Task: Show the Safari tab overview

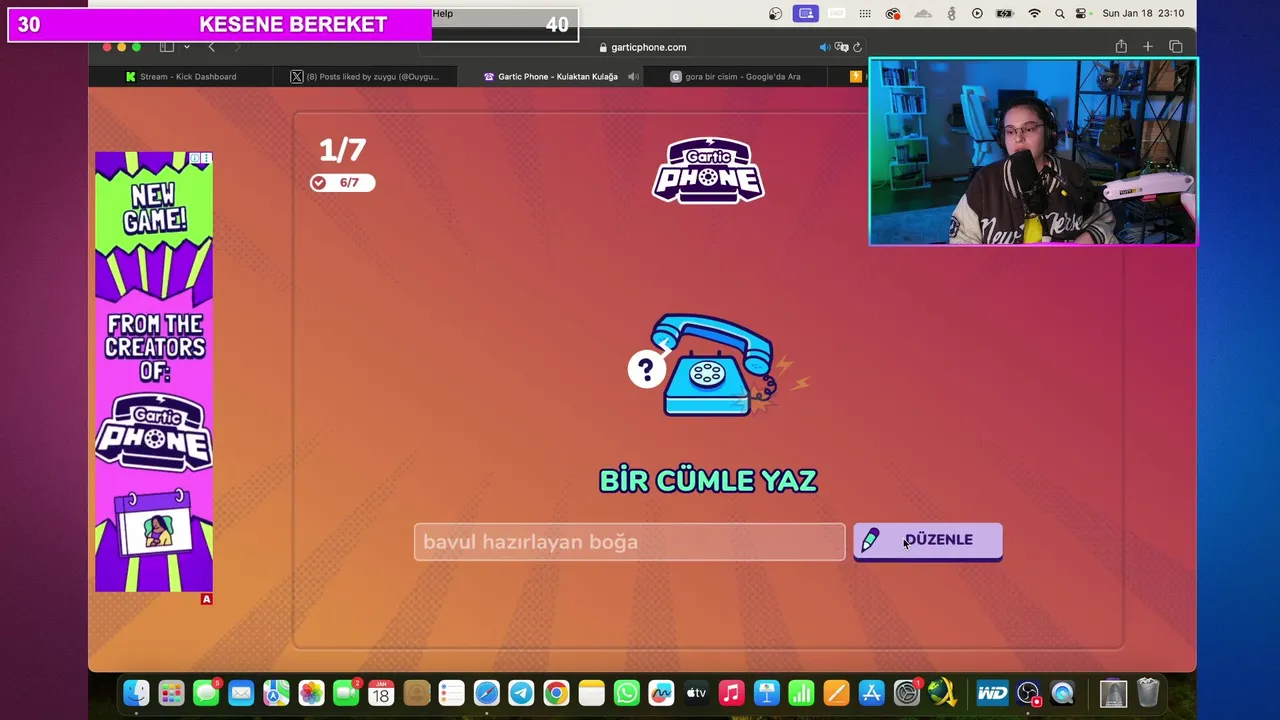Action: pyautogui.click(x=1176, y=47)
